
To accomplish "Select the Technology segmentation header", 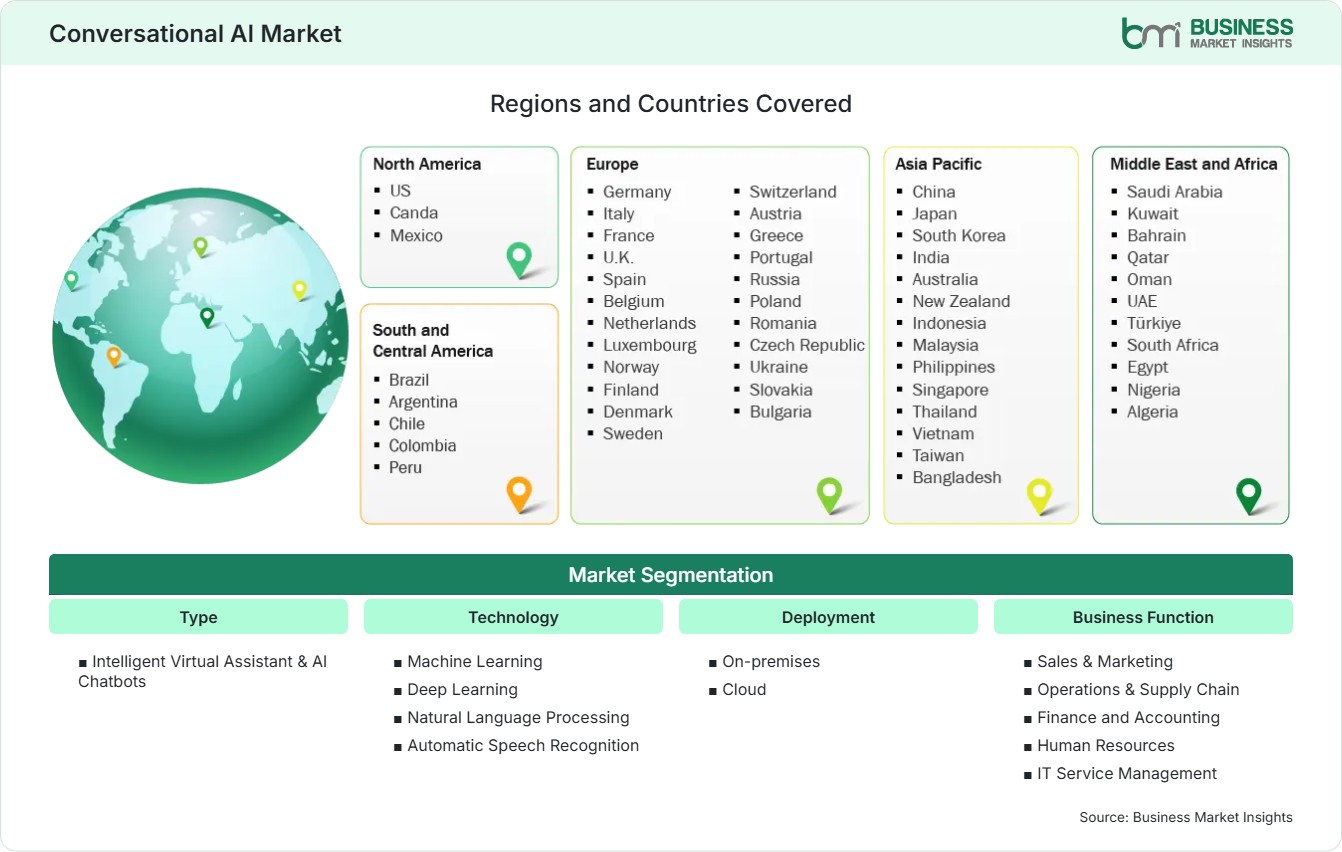I will (x=513, y=617).
